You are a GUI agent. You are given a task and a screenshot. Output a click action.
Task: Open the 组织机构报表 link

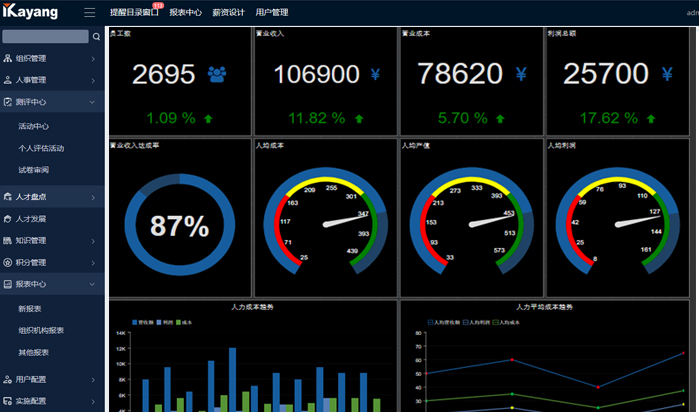click(x=41, y=330)
